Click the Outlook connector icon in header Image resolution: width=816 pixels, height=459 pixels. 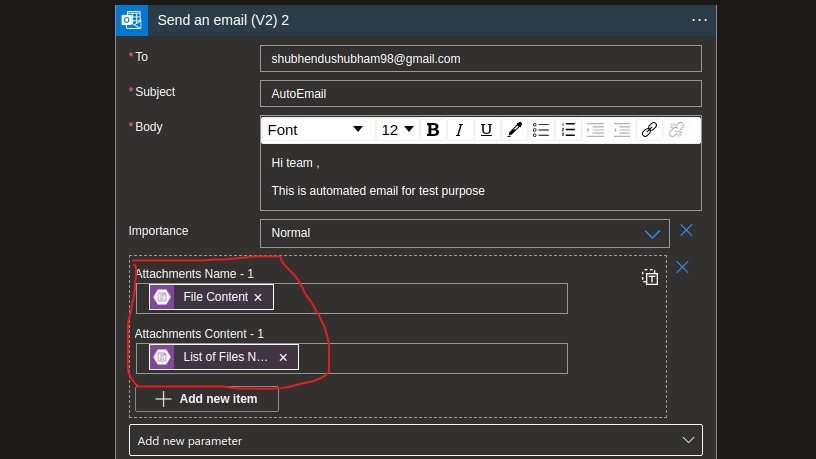click(x=132, y=20)
